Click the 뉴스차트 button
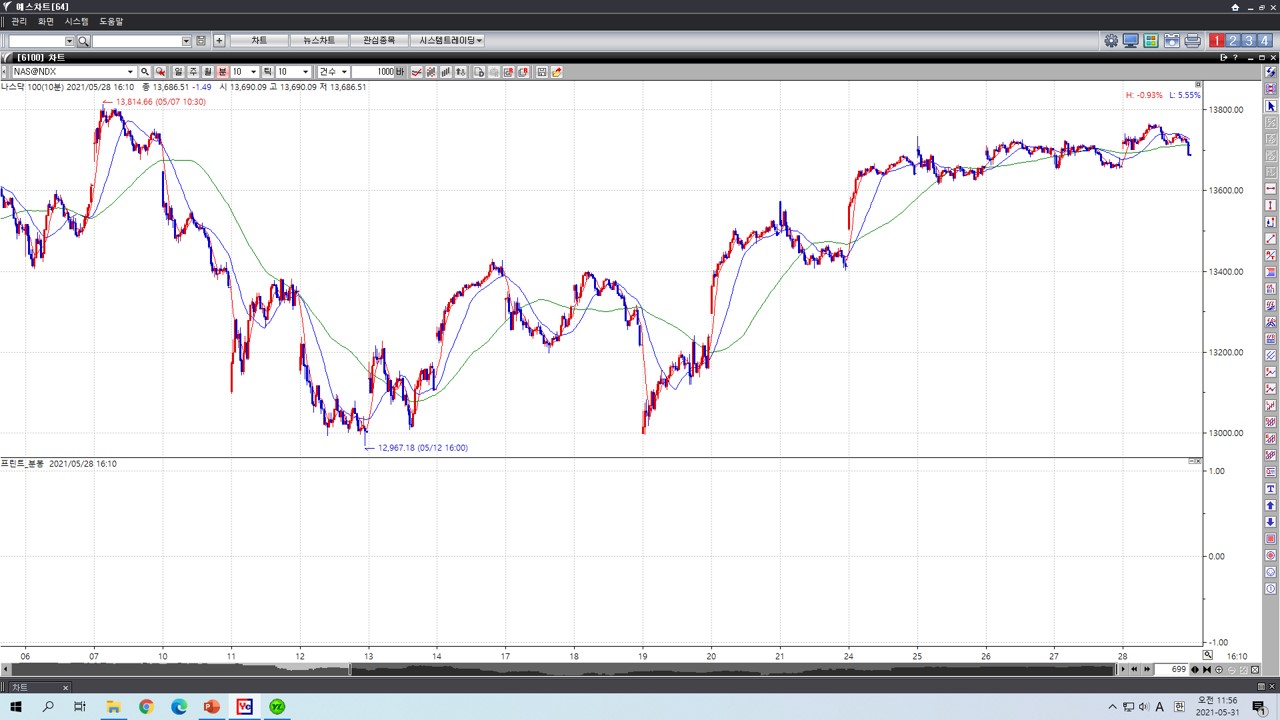 point(319,41)
